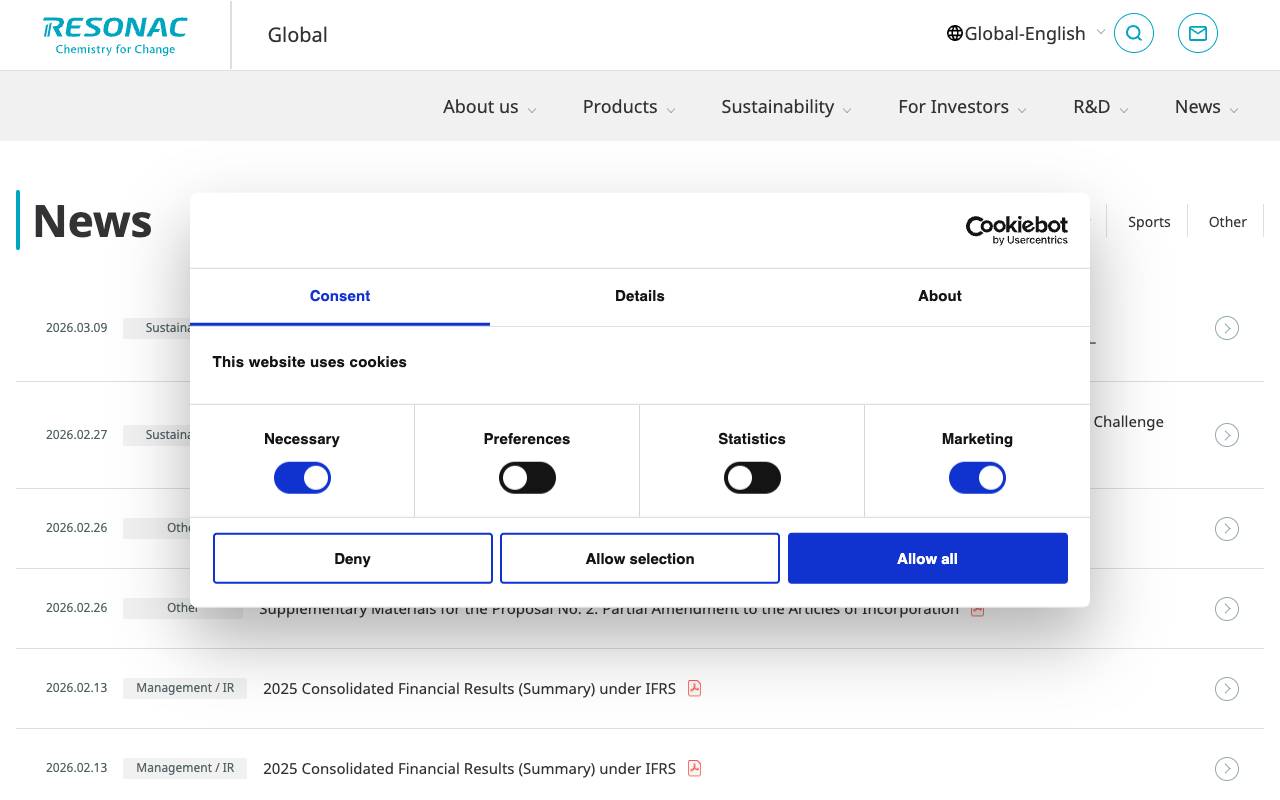1280x800 pixels.
Task: Switch to the Details tab
Action: point(639,296)
